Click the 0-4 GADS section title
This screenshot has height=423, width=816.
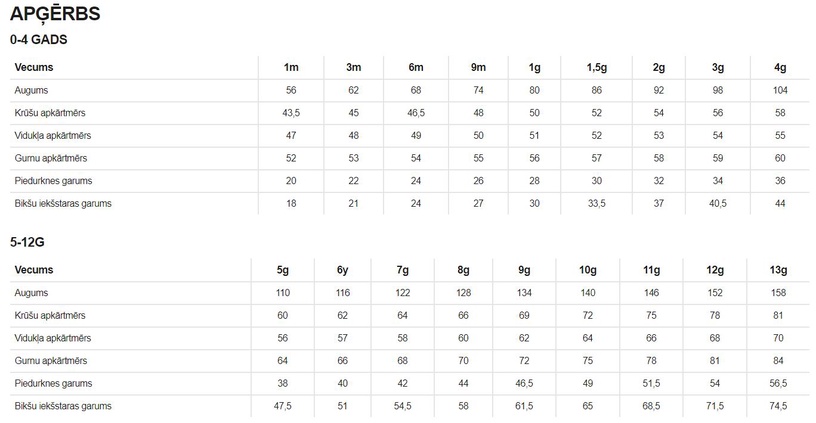[x=39, y=40]
